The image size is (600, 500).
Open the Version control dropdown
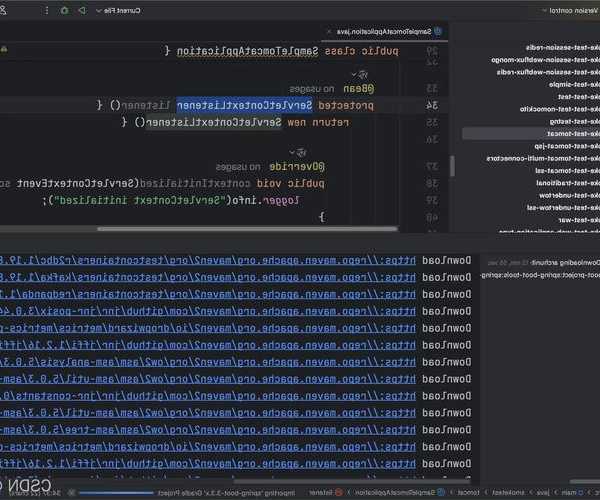tap(572, 11)
